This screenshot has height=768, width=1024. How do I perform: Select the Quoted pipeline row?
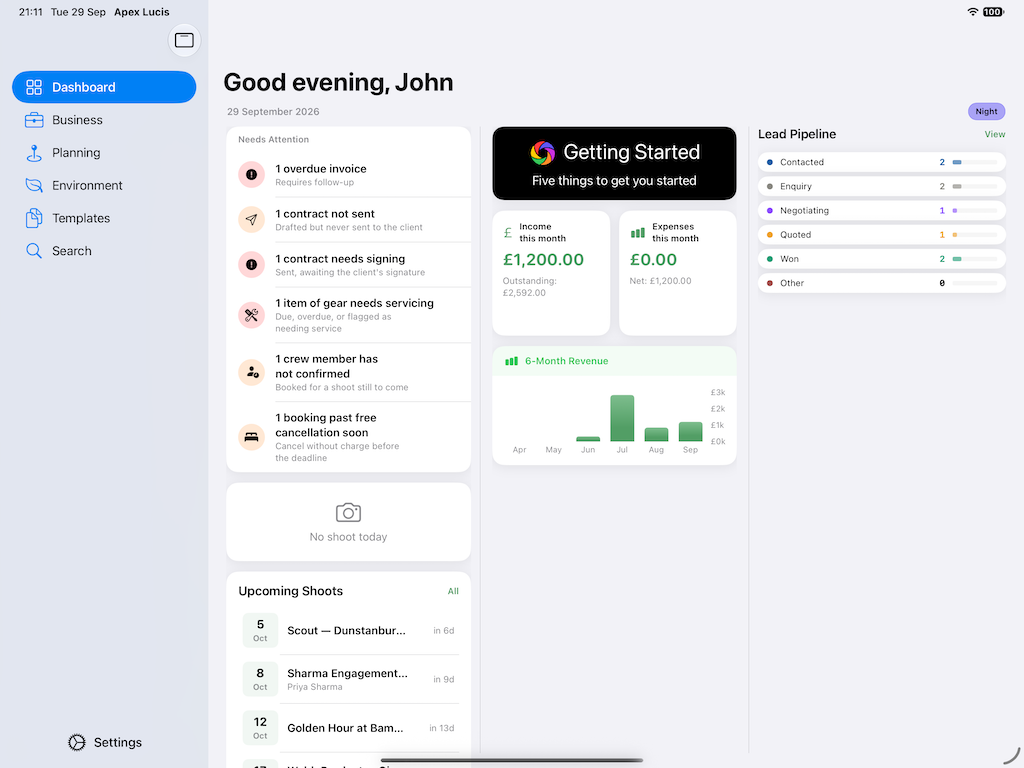(x=882, y=234)
